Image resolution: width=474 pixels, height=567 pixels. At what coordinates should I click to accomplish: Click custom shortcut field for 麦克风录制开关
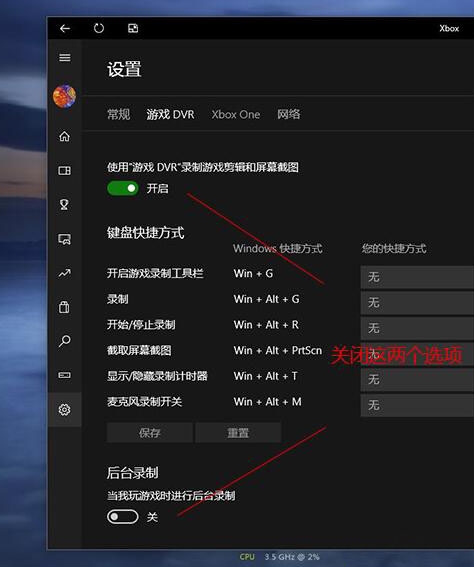(x=417, y=405)
